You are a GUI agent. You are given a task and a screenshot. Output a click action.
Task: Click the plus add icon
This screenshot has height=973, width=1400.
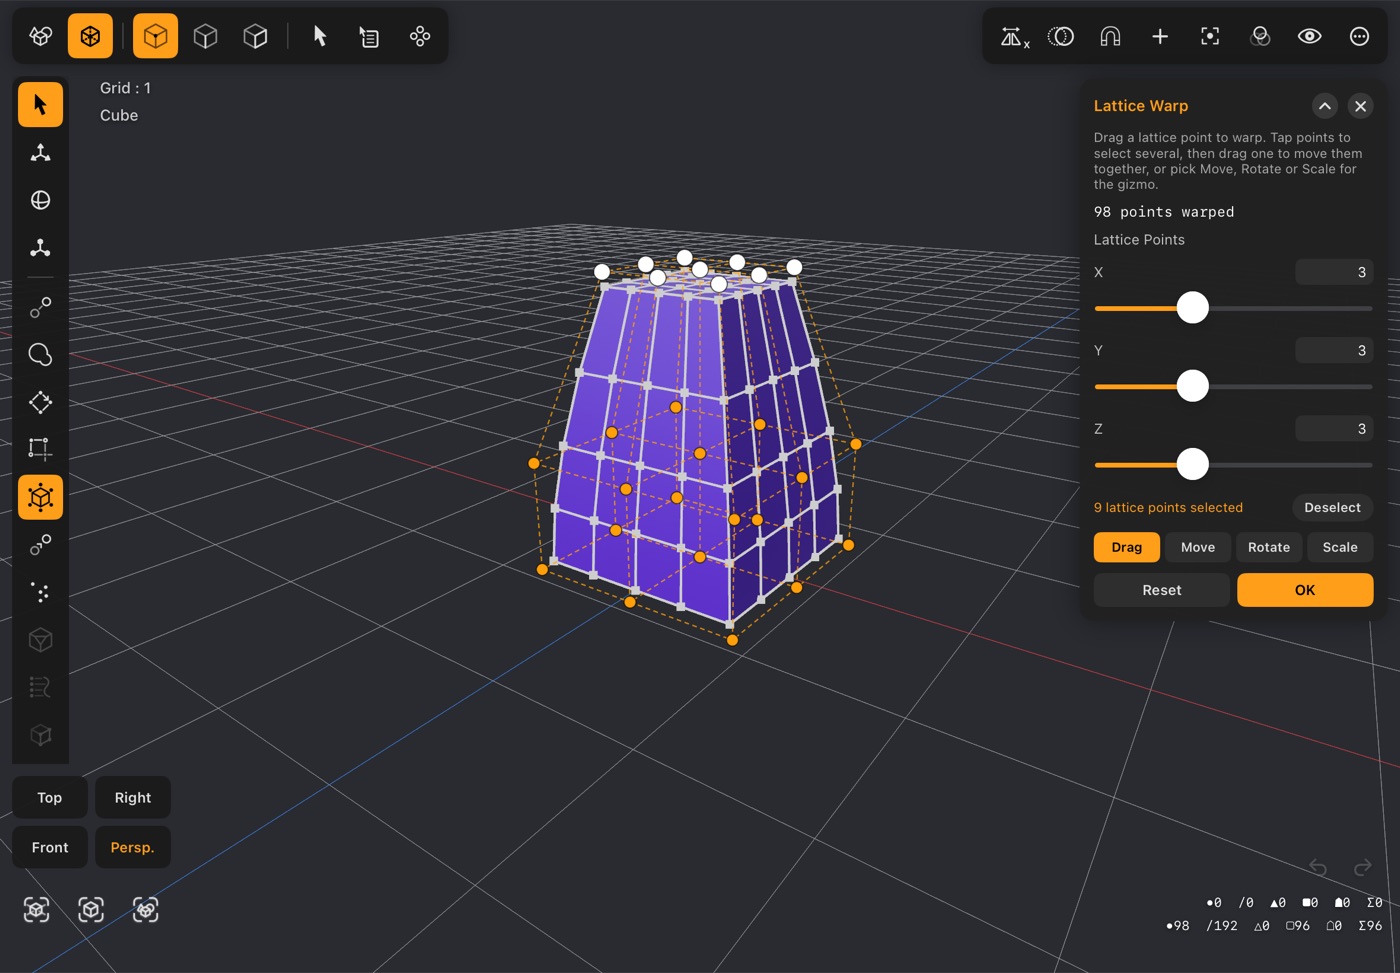tap(1160, 37)
